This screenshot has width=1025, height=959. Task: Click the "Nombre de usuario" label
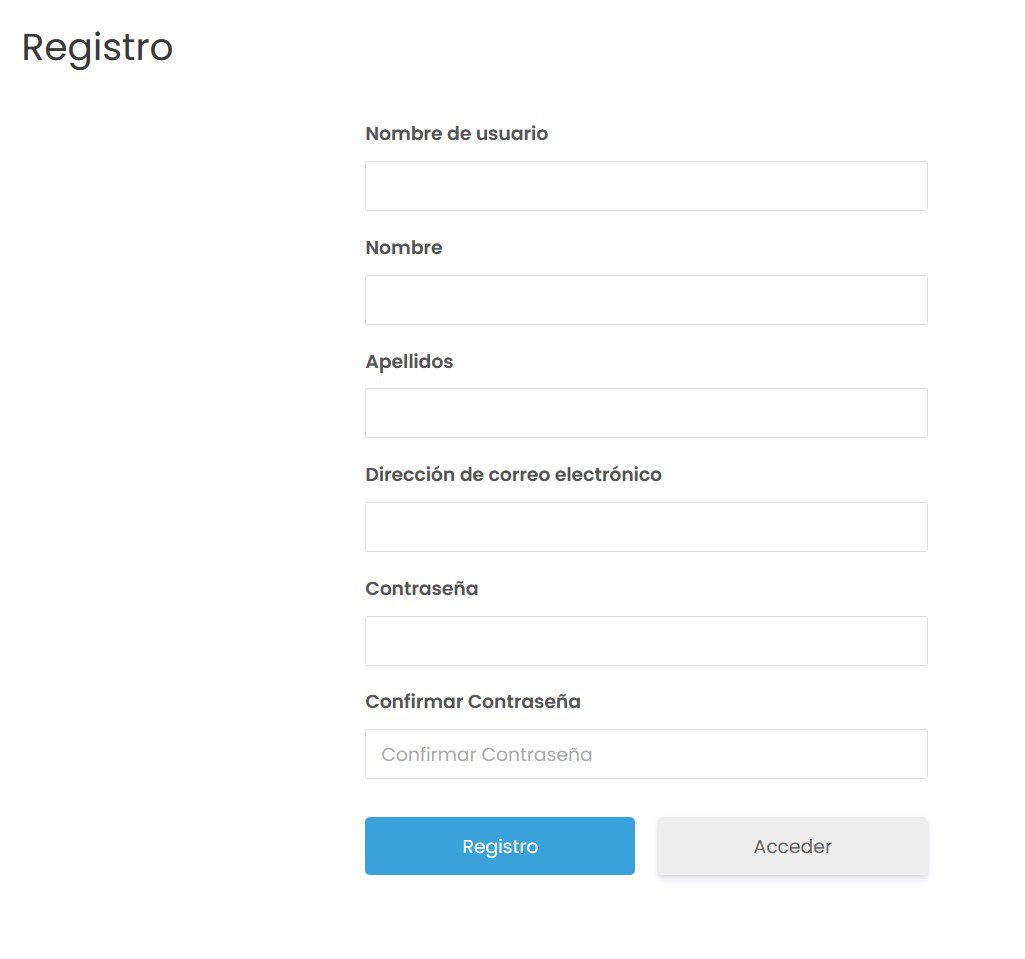pos(456,133)
